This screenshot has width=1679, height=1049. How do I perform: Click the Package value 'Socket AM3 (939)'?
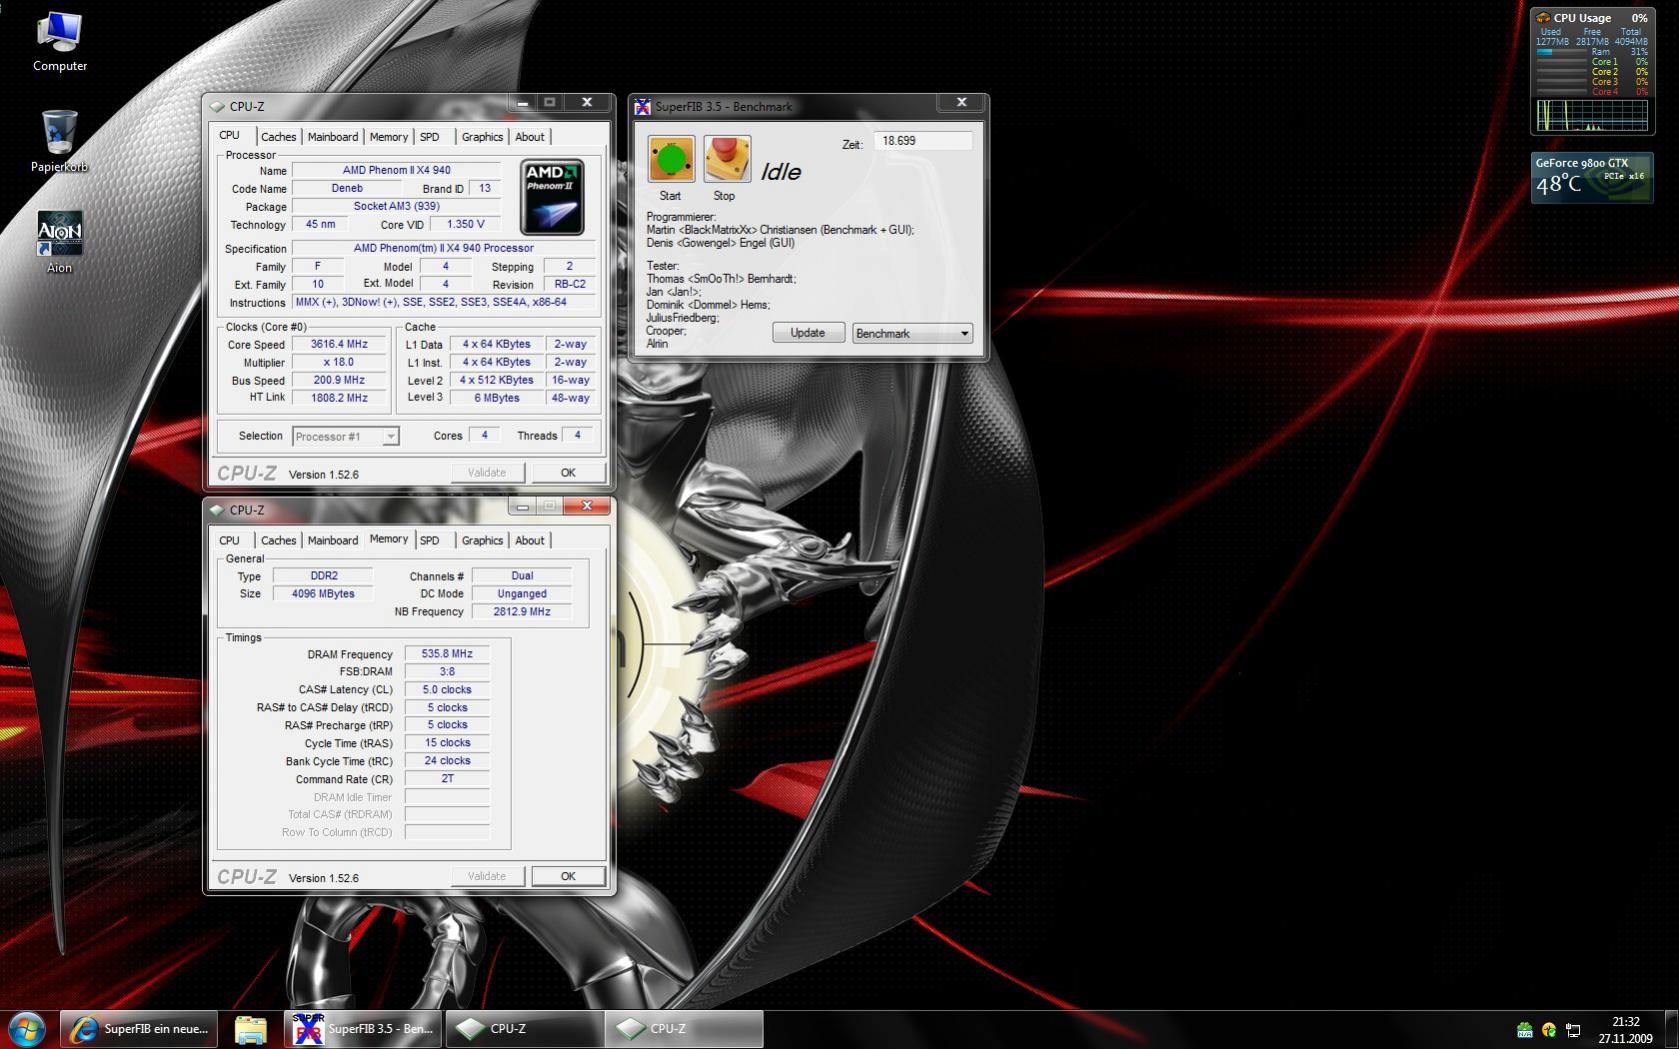tap(396, 206)
